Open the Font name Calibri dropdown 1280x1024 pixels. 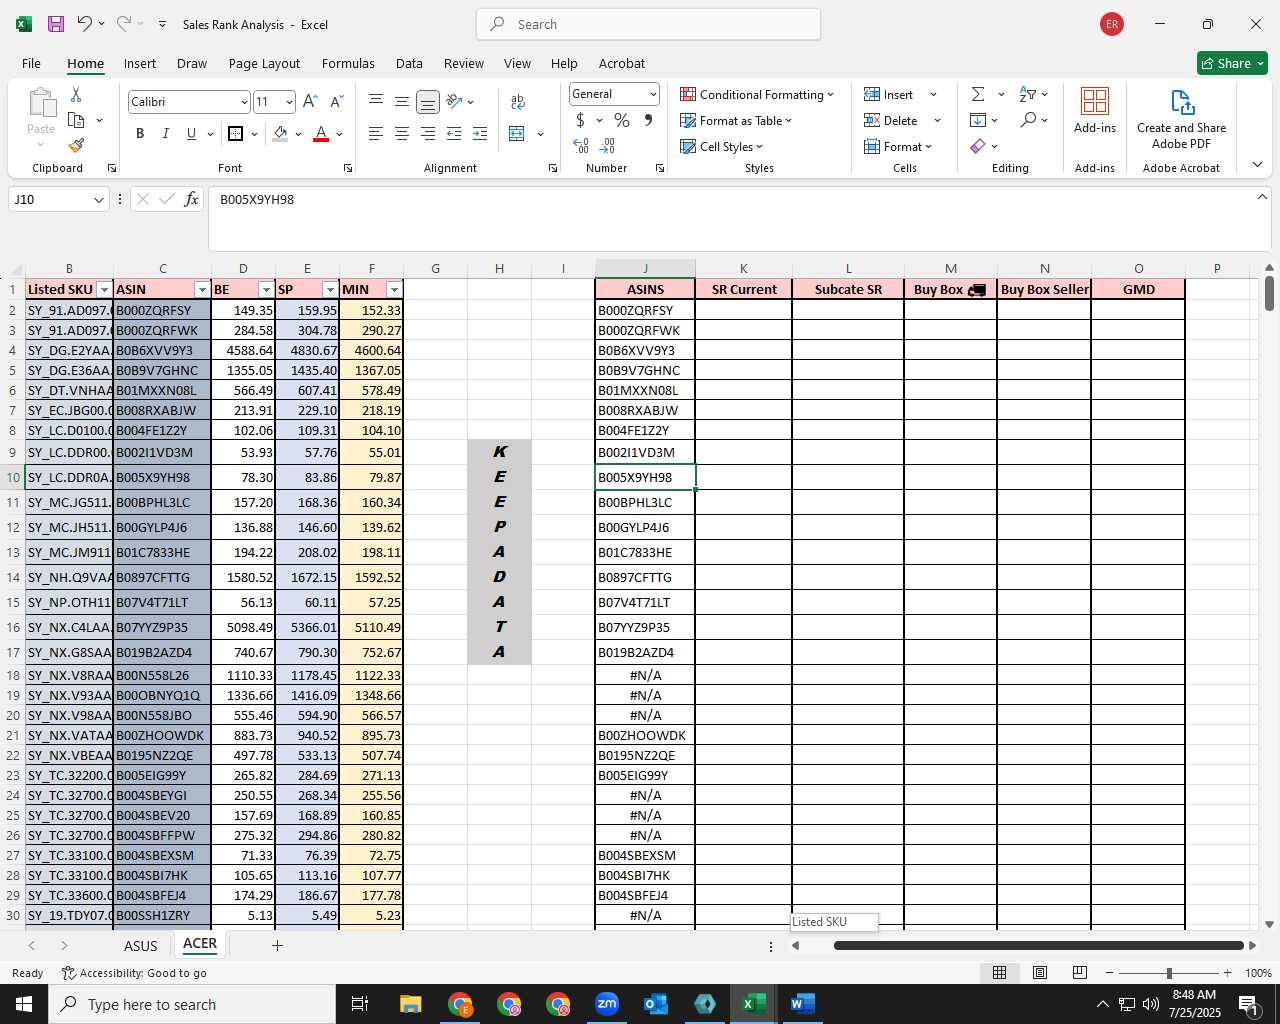tap(243, 102)
